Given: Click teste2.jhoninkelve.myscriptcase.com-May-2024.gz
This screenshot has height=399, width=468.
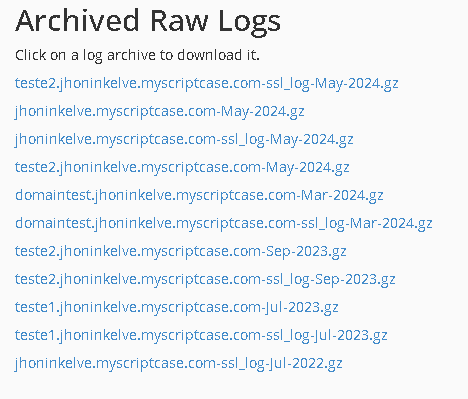Looking at the screenshot, I should point(182,167).
